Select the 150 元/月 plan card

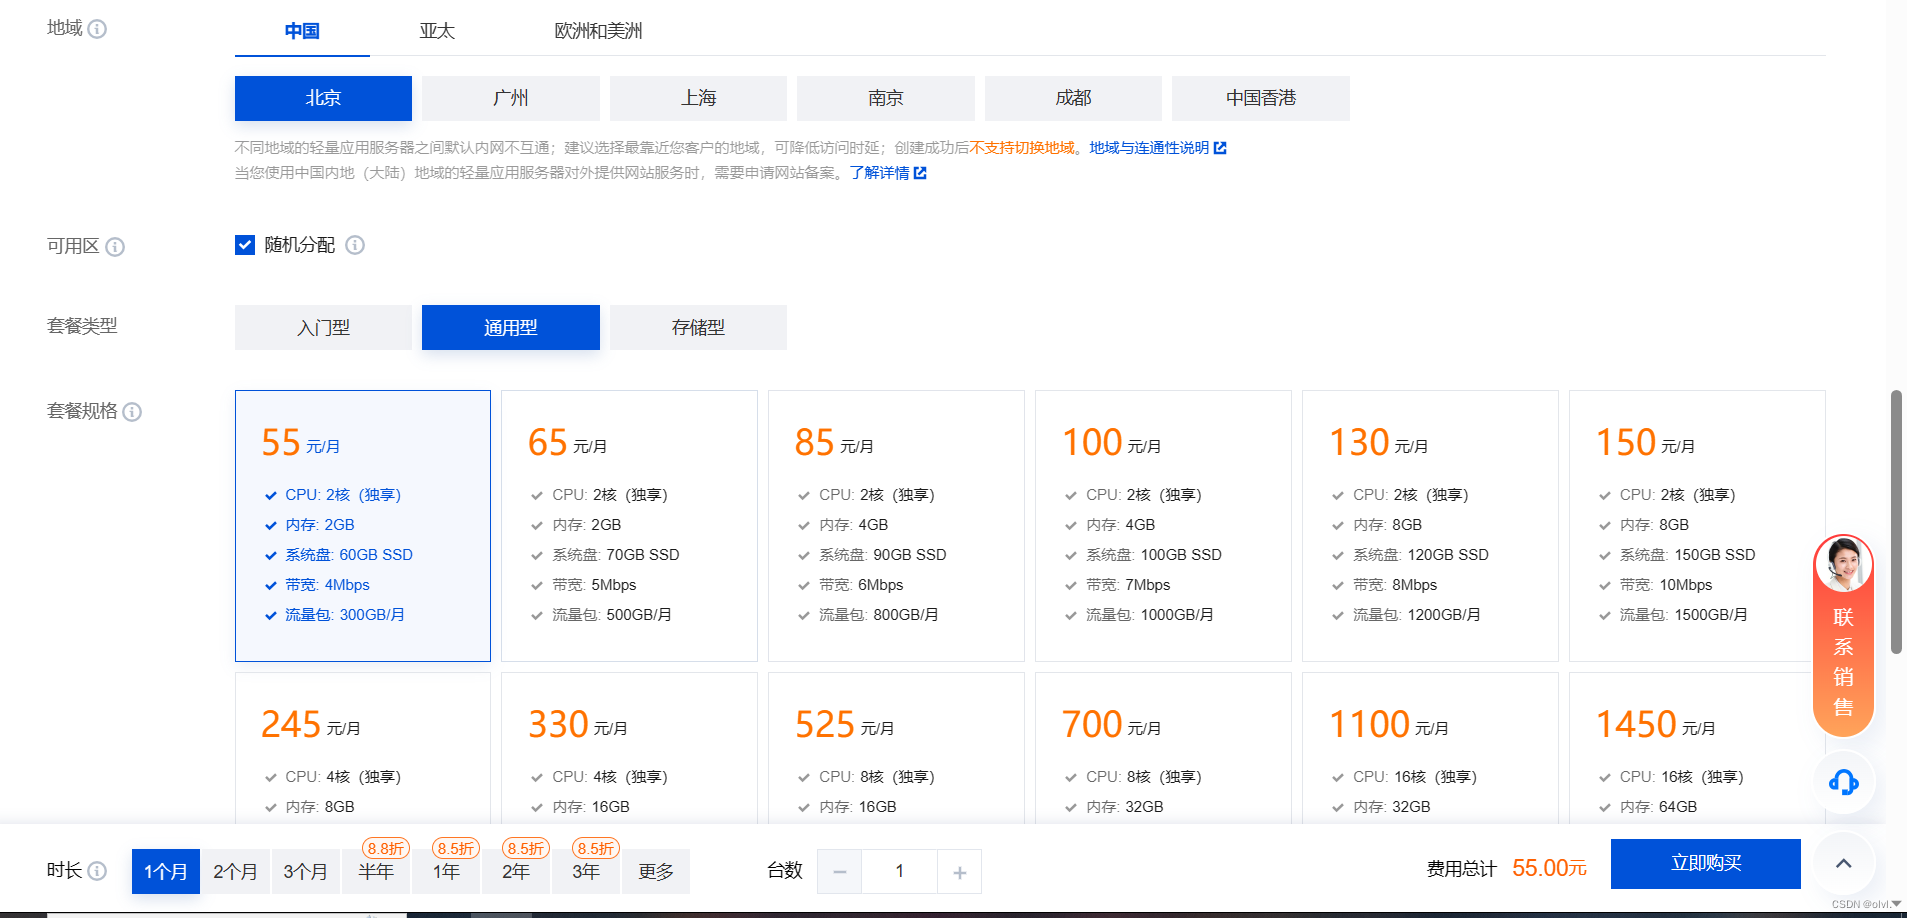click(x=1697, y=526)
